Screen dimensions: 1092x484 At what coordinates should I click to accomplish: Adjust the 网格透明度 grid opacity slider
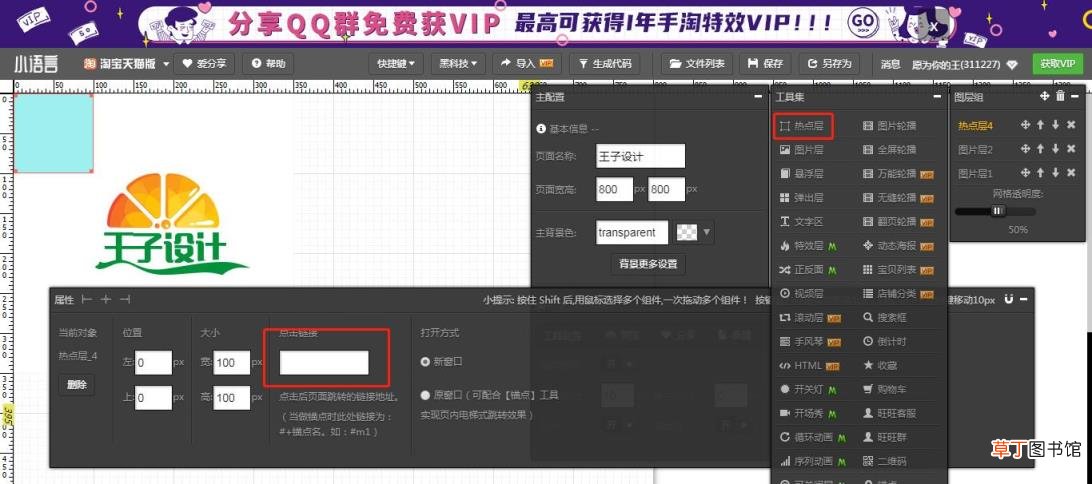[x=996, y=211]
